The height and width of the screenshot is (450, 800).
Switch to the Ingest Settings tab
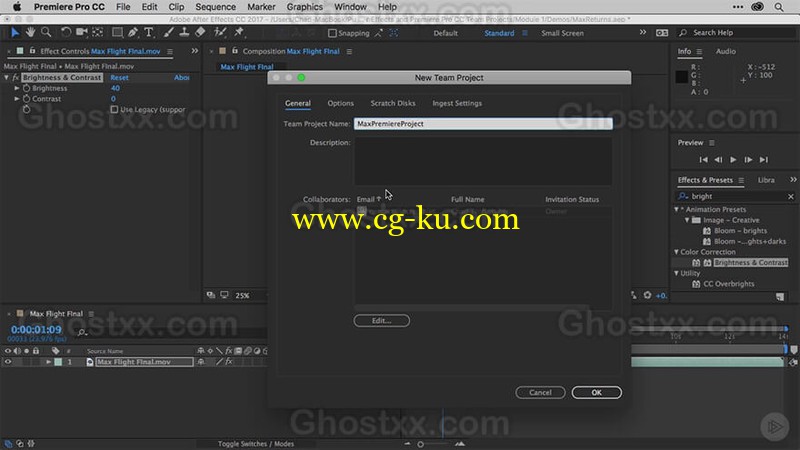457,104
